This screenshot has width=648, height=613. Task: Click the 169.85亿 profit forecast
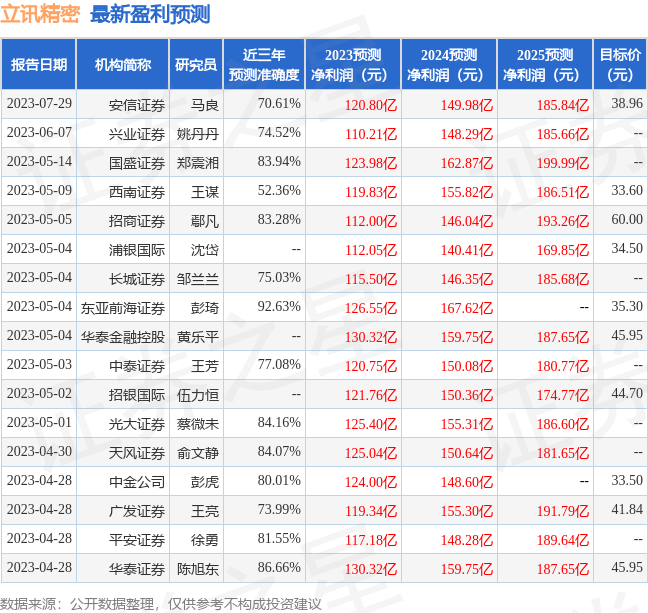click(x=563, y=250)
